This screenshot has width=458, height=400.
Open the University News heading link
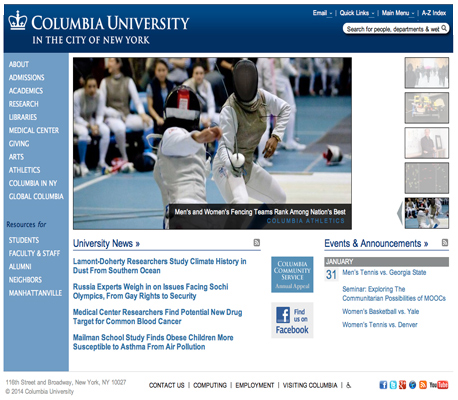[106, 243]
